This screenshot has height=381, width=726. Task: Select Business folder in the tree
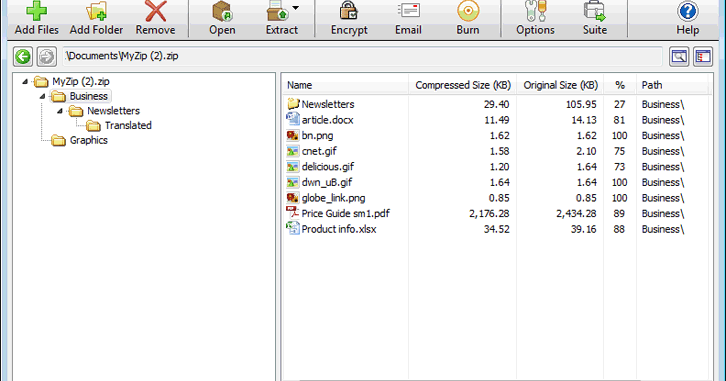89,96
